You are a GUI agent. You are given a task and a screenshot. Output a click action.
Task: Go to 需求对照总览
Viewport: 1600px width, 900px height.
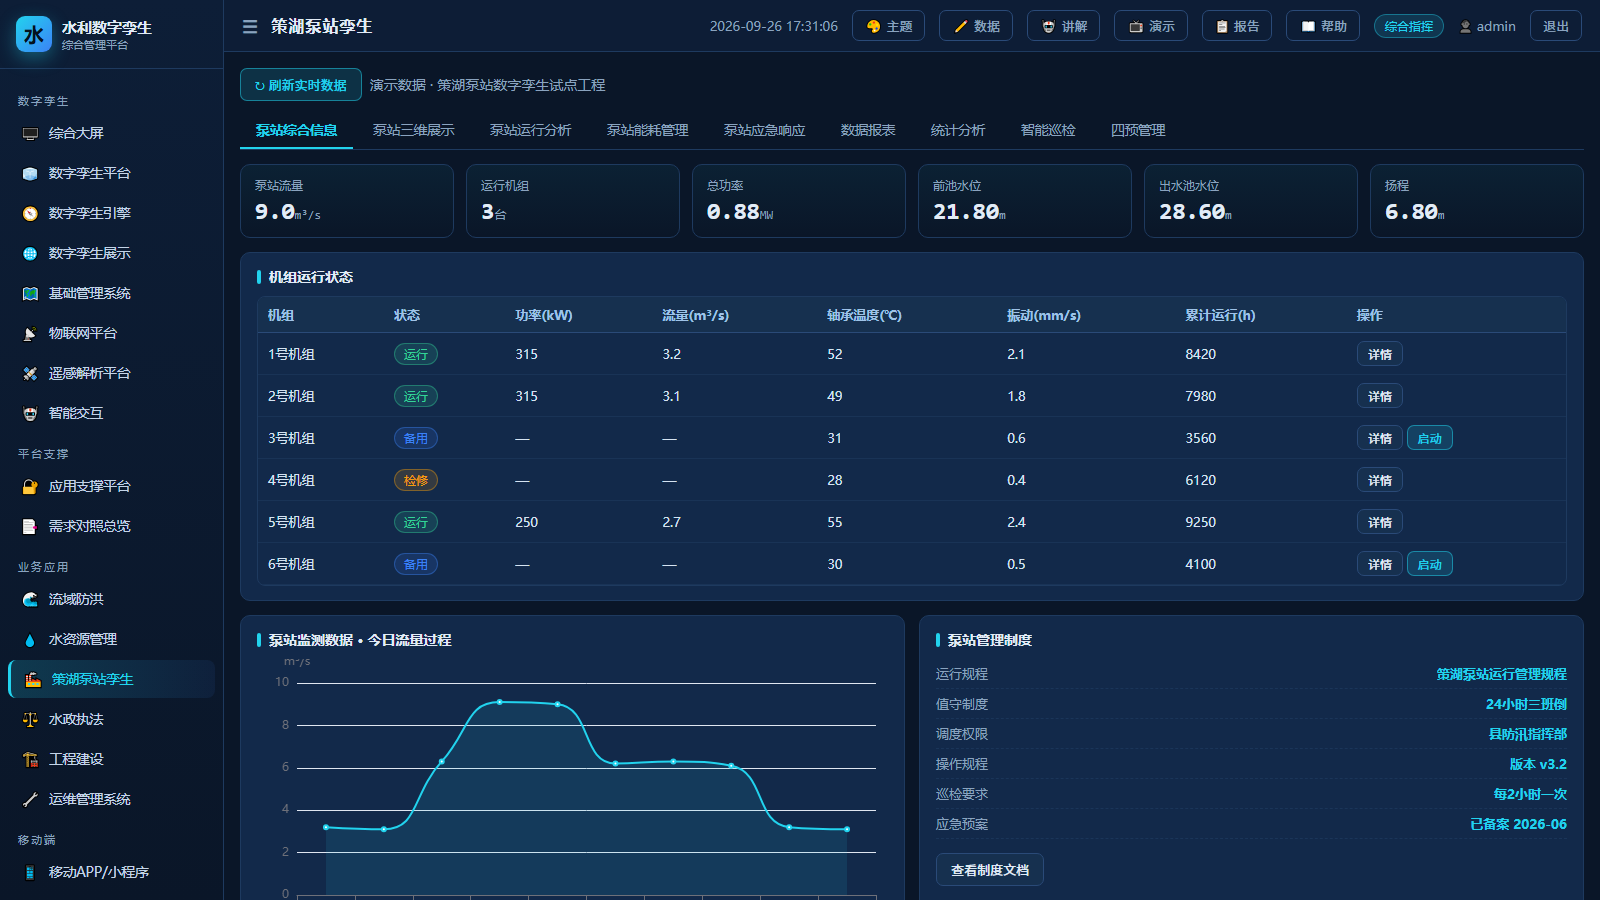(112, 526)
